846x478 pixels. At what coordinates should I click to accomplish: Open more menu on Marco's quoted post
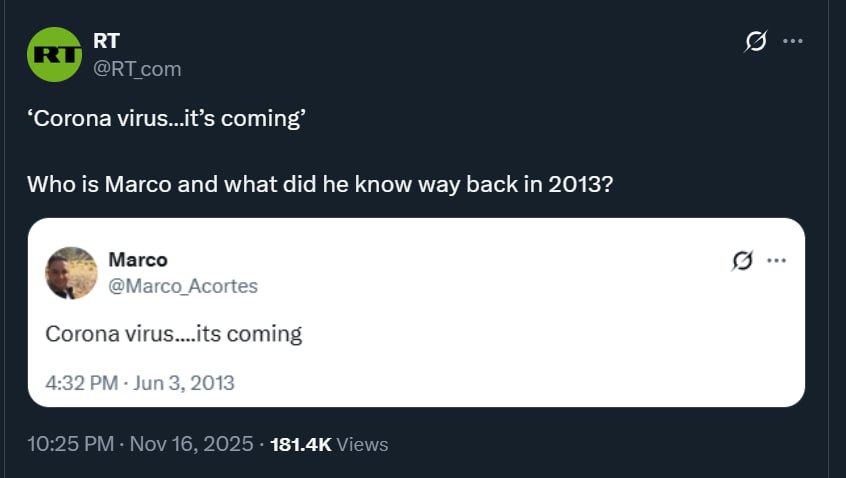click(x=776, y=260)
